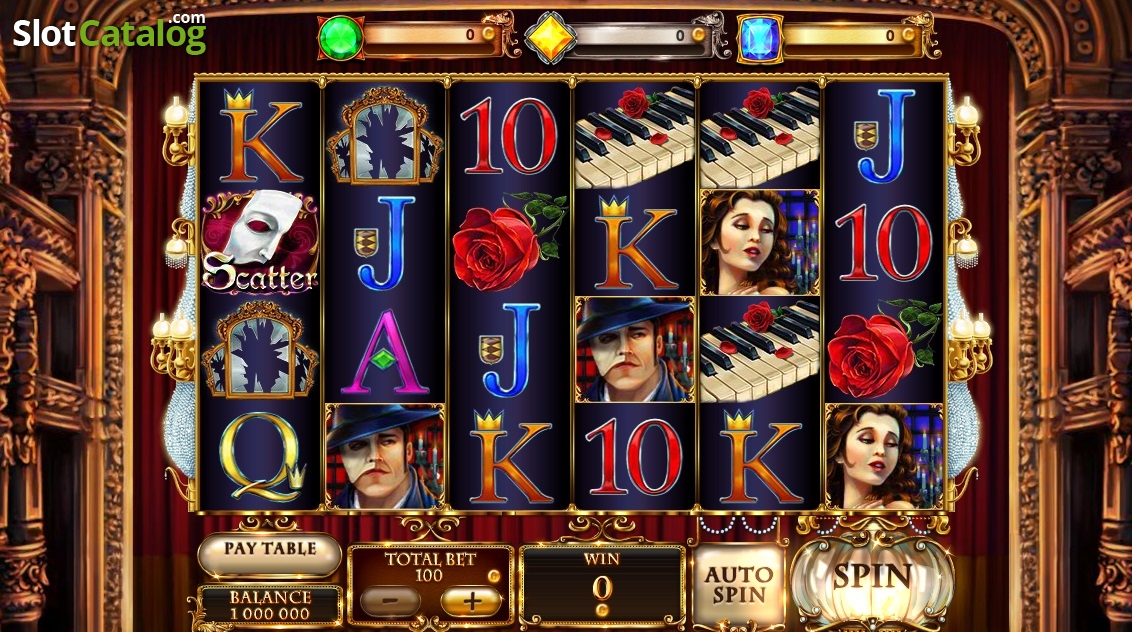Select the woman portrait on fifth reel
Screen dimensions: 1132x632
point(759,242)
